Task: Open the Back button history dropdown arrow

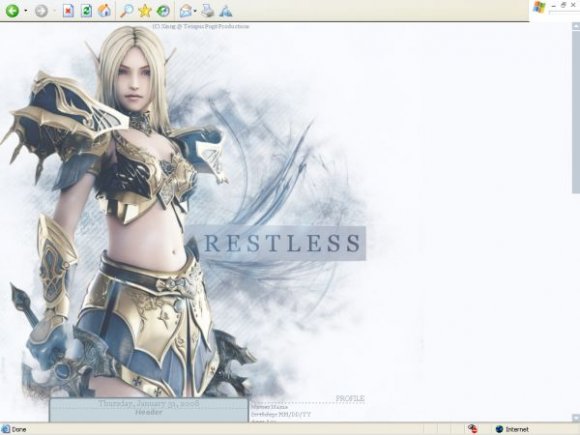Action: click(x=26, y=11)
